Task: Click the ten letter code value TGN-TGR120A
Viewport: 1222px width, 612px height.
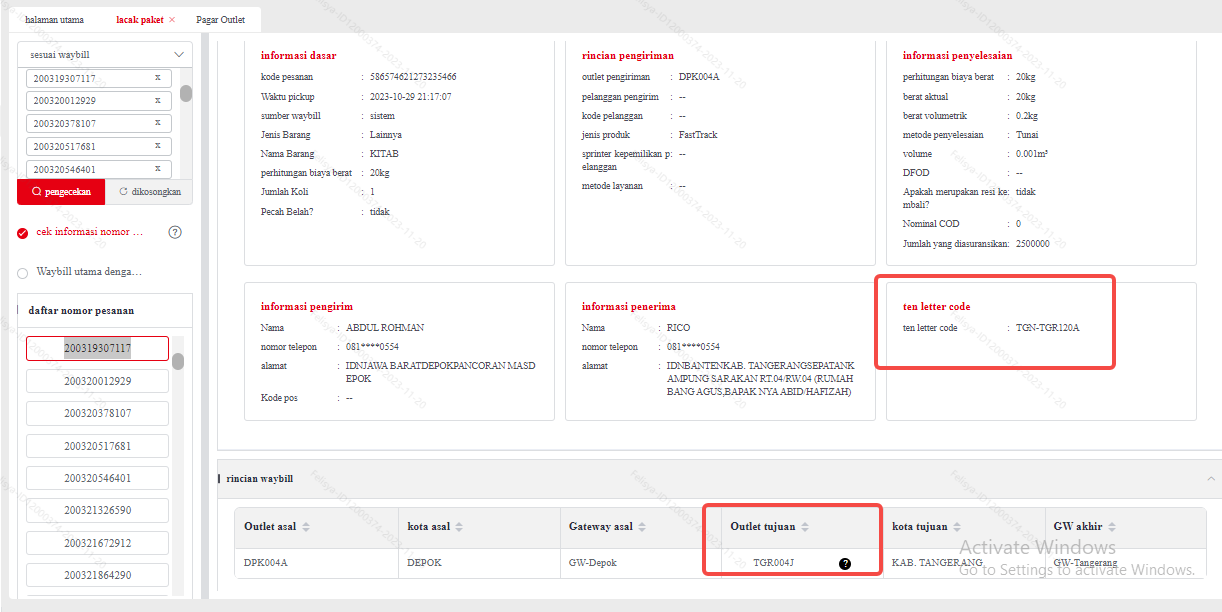Action: pos(1048,327)
